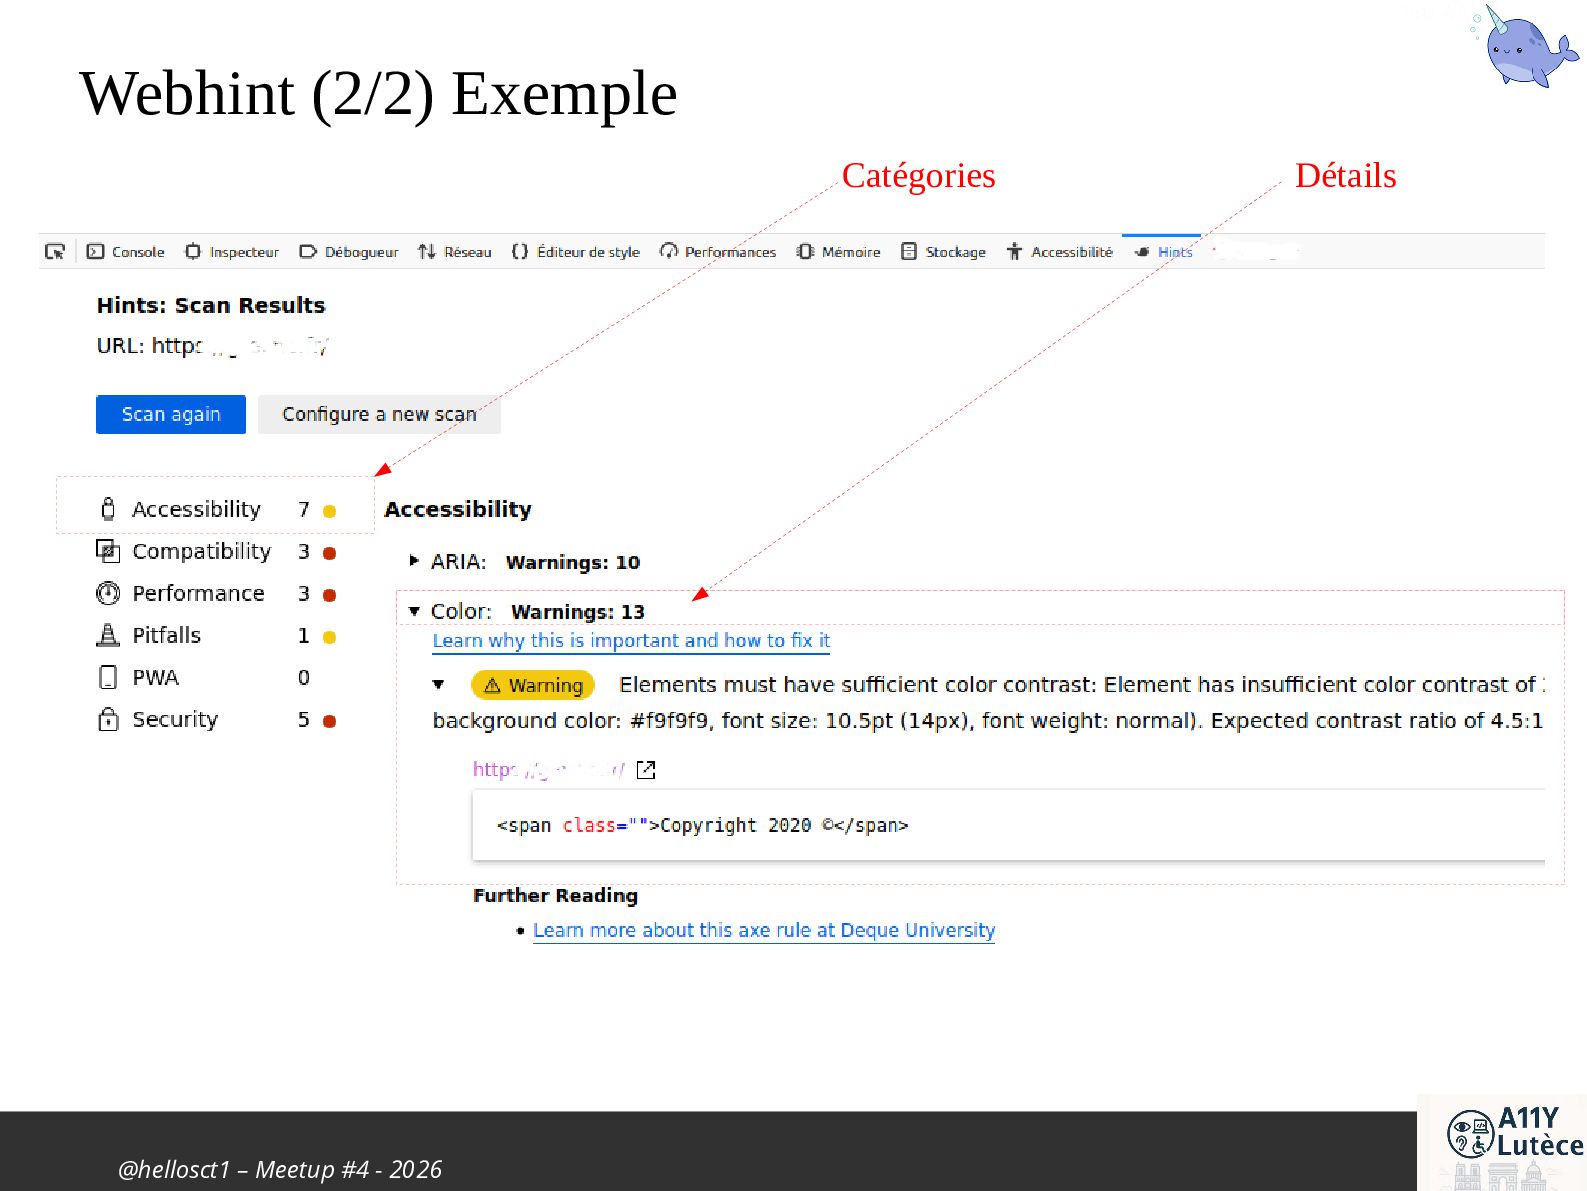Click the Stockage tab icon
The height and width of the screenshot is (1191, 1587).
pos(909,252)
